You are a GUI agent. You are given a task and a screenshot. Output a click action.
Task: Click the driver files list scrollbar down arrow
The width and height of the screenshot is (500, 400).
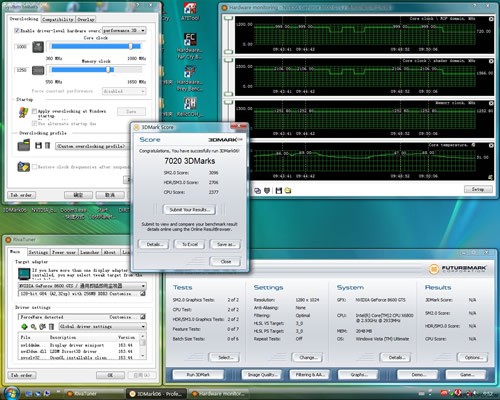click(143, 356)
